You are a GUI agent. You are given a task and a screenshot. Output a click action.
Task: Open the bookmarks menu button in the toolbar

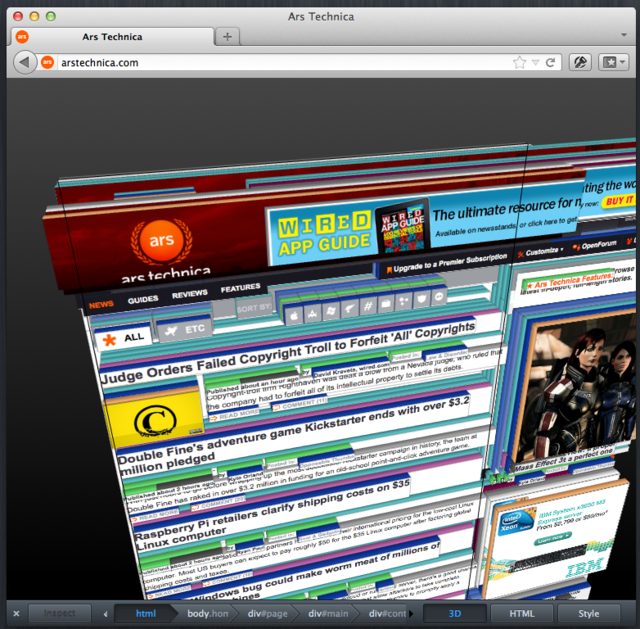(613, 62)
